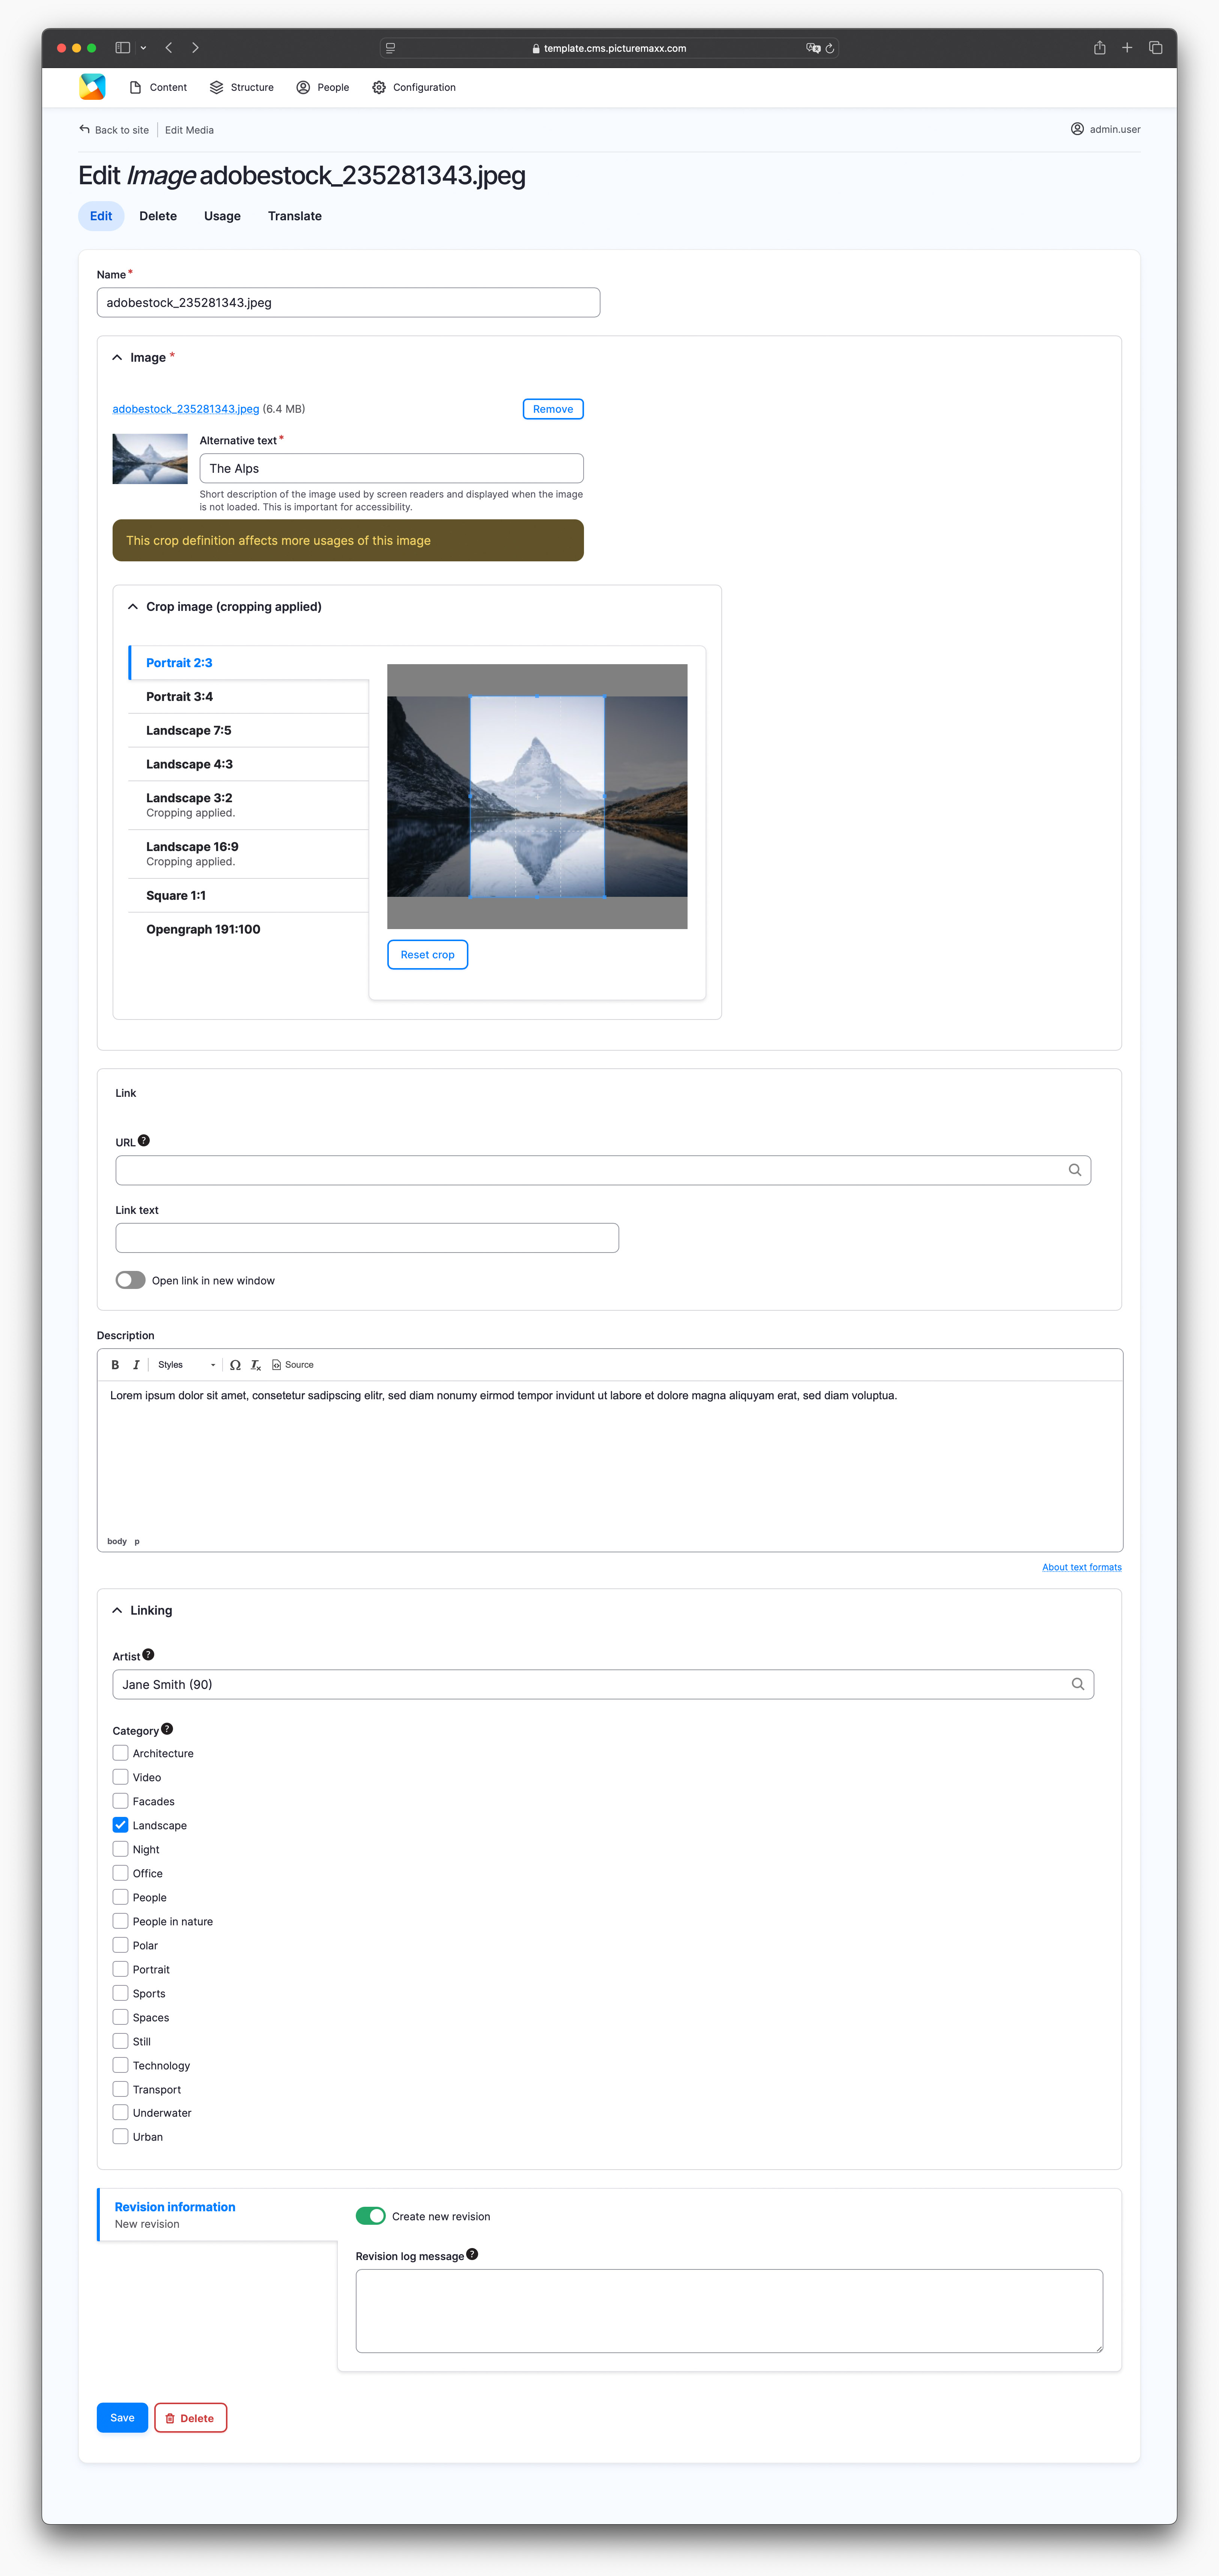Remove the uploaded image file
The width and height of the screenshot is (1219, 2576).
coord(553,409)
